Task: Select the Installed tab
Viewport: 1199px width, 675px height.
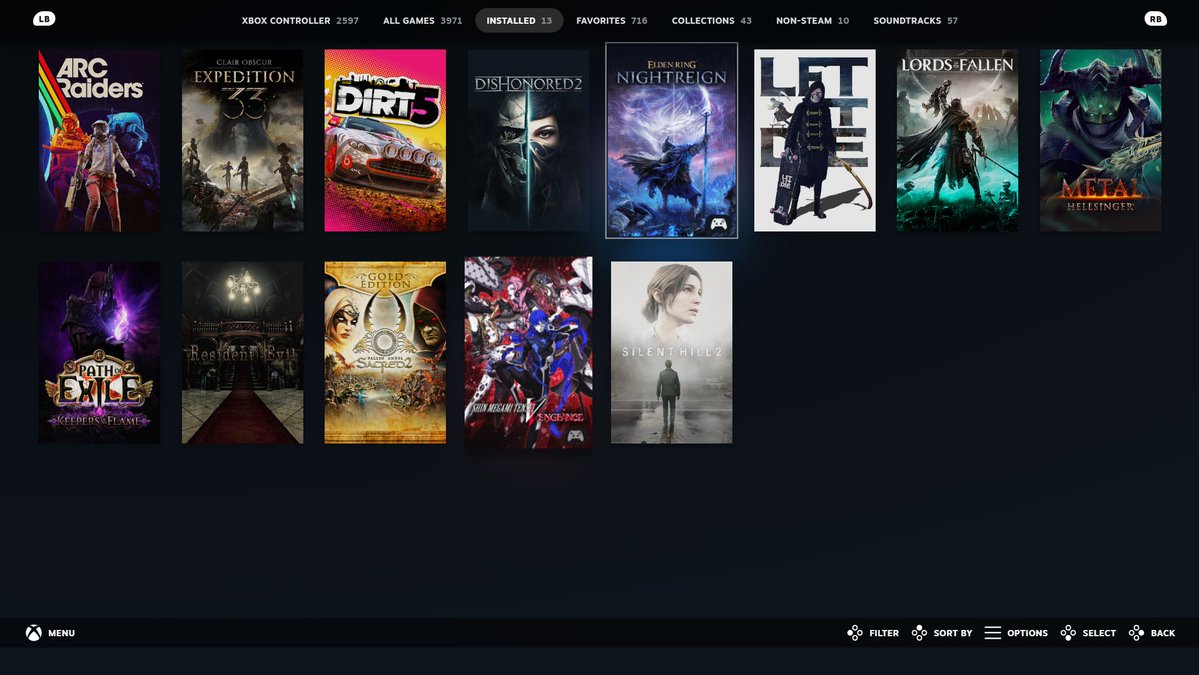Action: click(x=519, y=21)
